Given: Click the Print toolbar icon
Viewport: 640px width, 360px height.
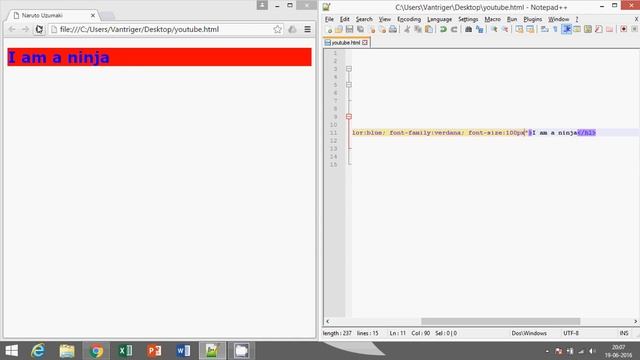Looking at the screenshot, I should [393, 29].
